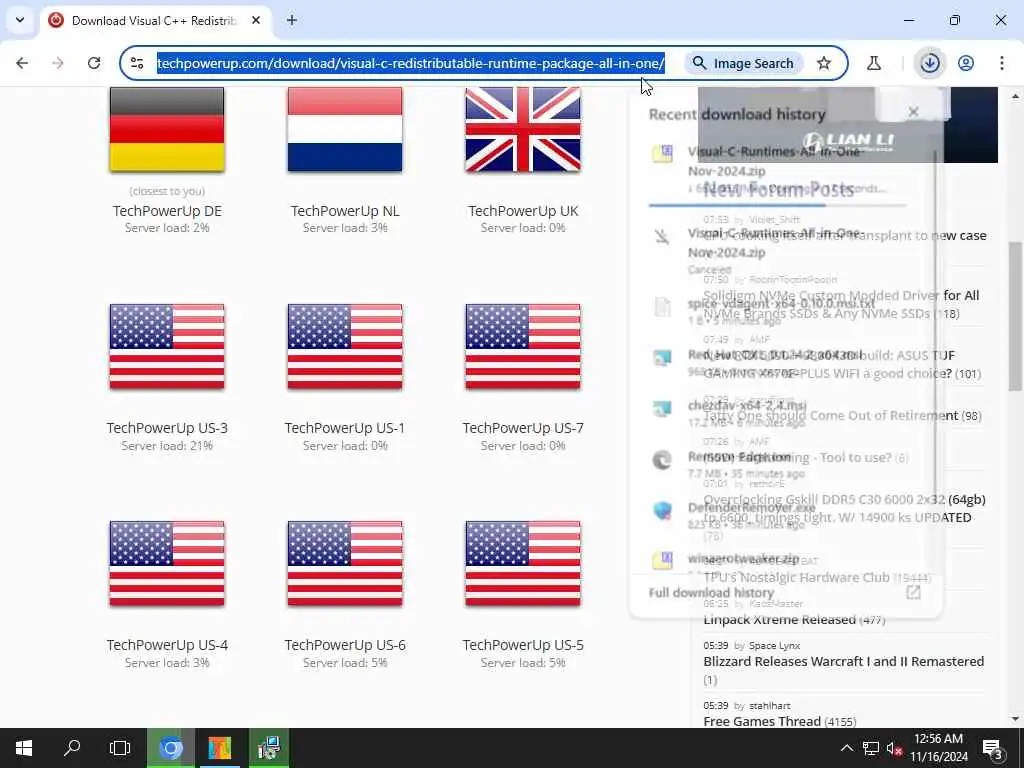Open Blizzard Releases Warcraft I and II Remastered
This screenshot has width=1024, height=768.
point(844,661)
